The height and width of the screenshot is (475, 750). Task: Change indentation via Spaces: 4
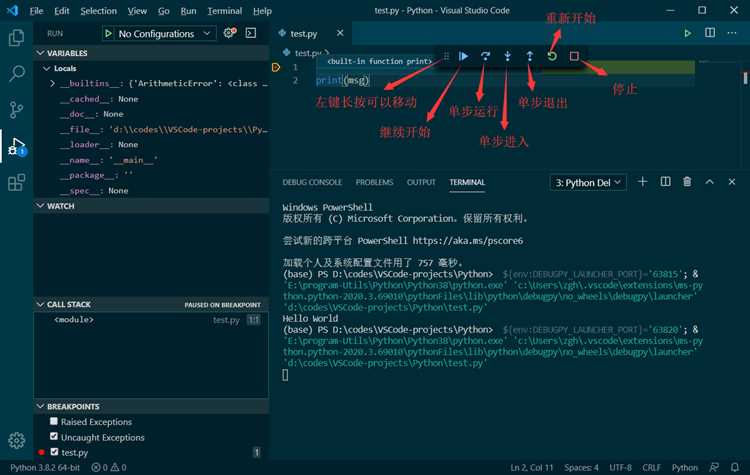point(581,467)
